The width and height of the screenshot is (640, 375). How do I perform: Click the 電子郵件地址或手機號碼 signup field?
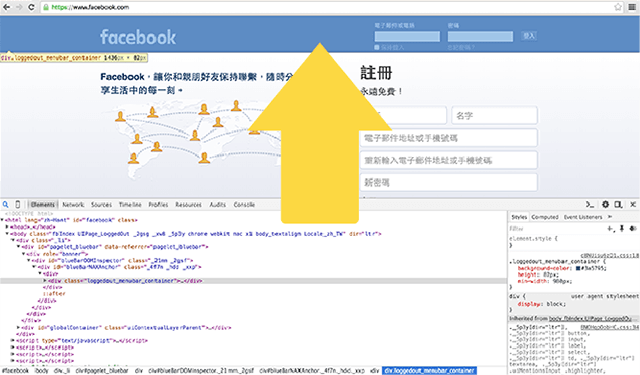pos(449,138)
